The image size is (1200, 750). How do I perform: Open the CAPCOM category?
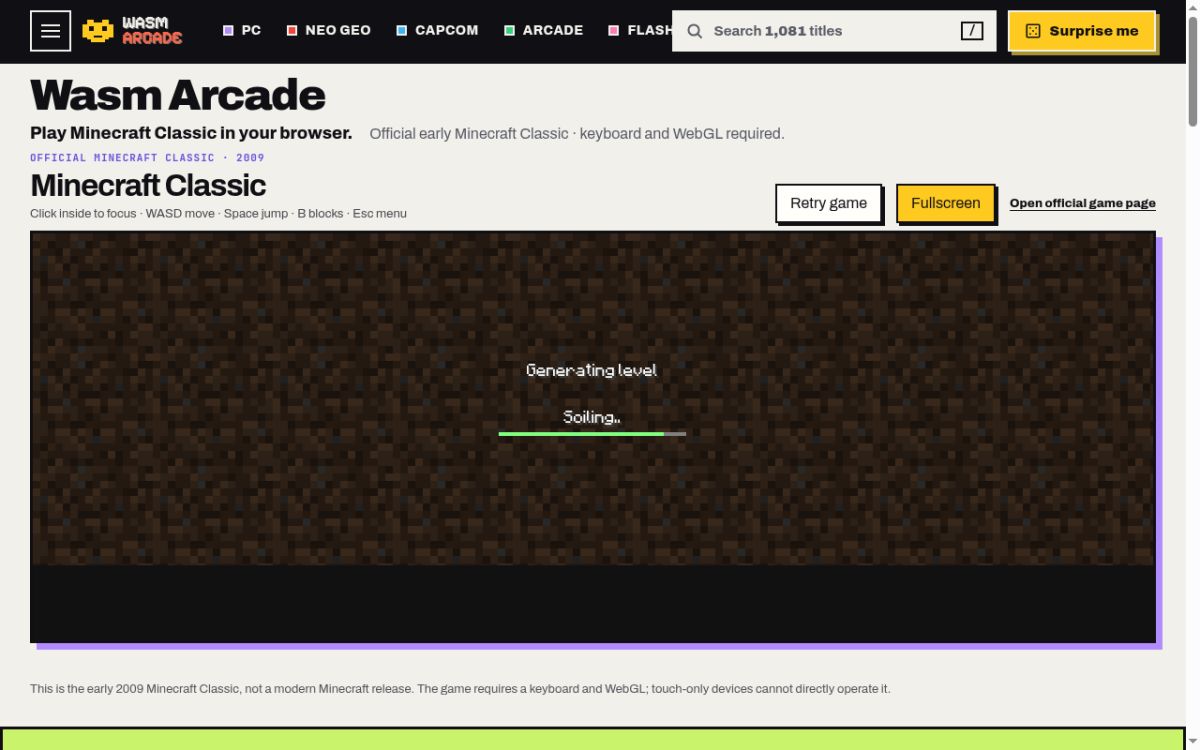point(437,31)
